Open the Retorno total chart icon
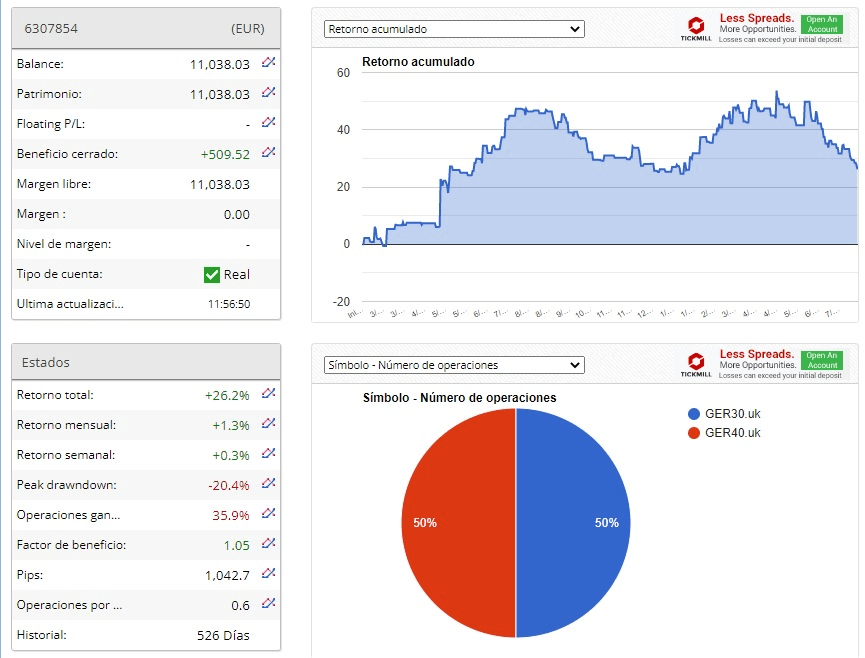The width and height of the screenshot is (865, 658). pos(269,393)
